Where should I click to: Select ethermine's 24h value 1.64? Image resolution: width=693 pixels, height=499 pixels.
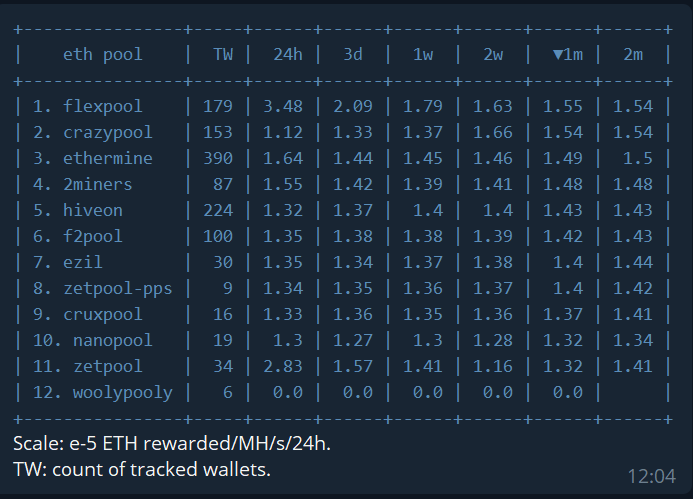pyautogui.click(x=283, y=158)
